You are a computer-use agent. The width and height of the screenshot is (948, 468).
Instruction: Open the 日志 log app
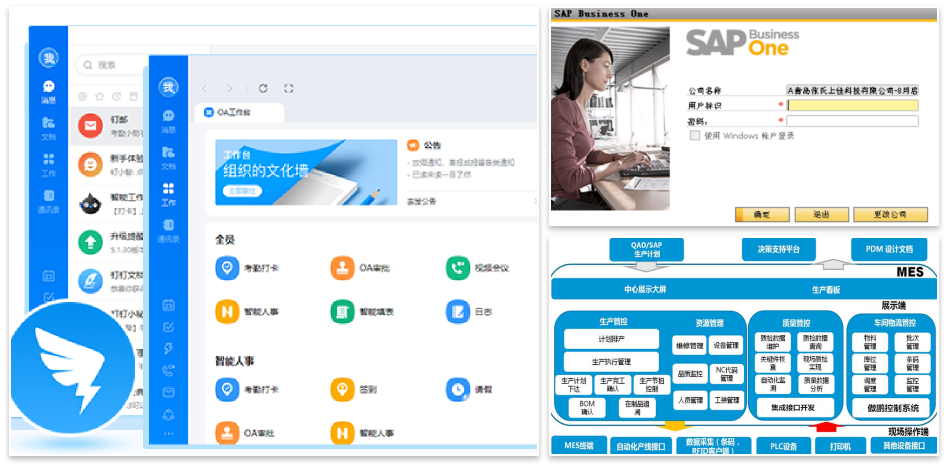click(458, 313)
